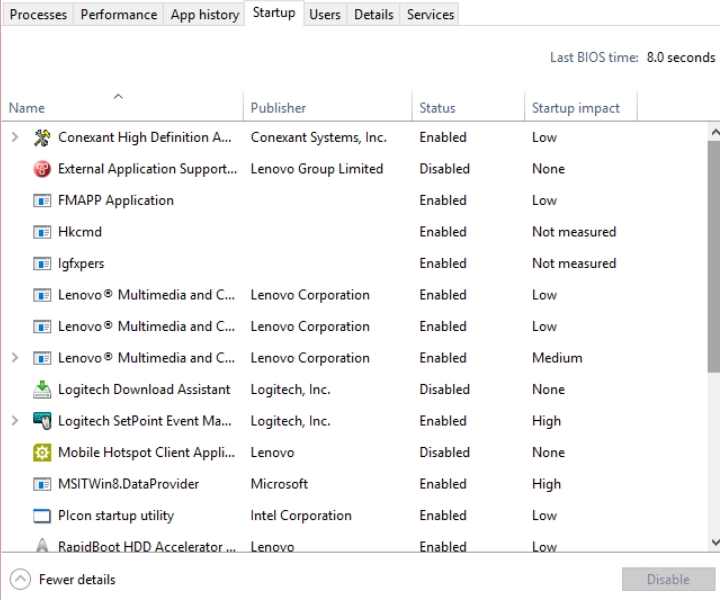
Task: Click the Intel Corporation publisher cell
Action: [x=301, y=516]
